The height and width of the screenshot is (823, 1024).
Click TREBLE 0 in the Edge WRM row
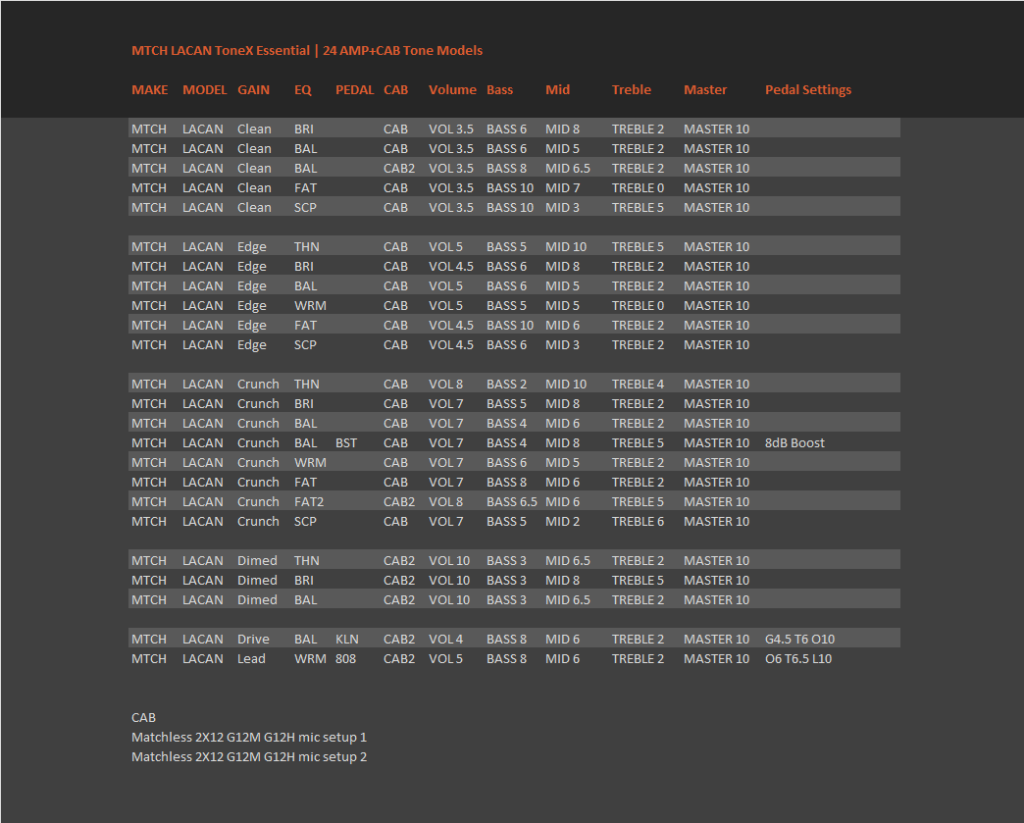638,306
